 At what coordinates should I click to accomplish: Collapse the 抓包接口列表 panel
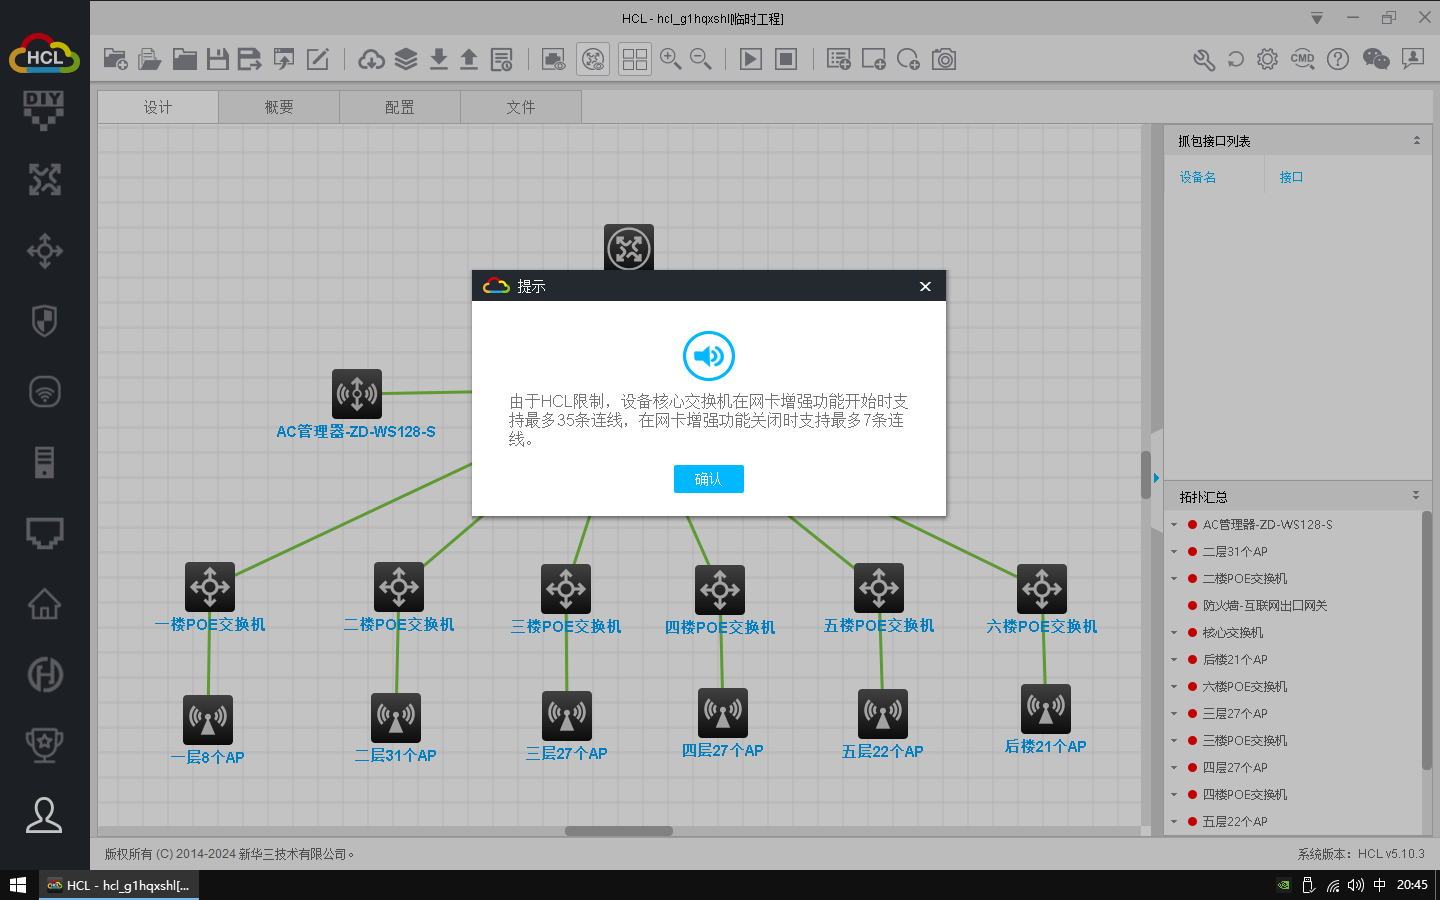[x=1417, y=141]
